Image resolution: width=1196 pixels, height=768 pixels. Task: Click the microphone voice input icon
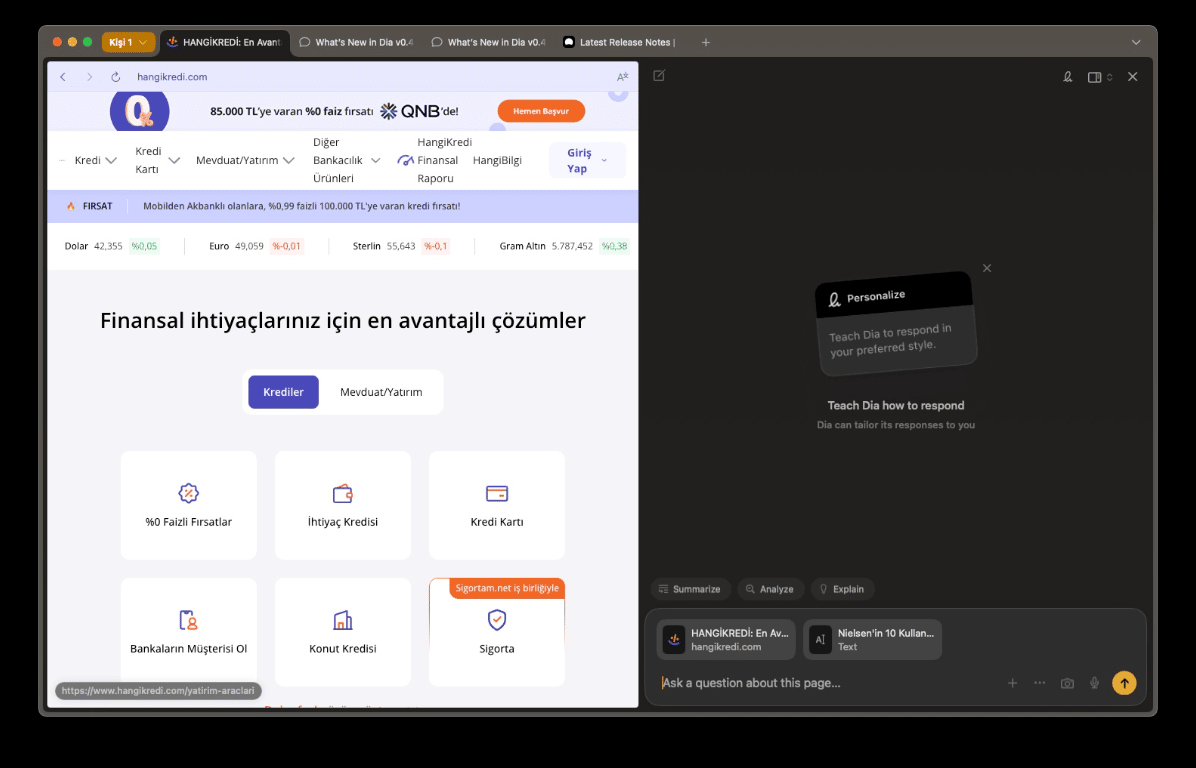coord(1095,683)
